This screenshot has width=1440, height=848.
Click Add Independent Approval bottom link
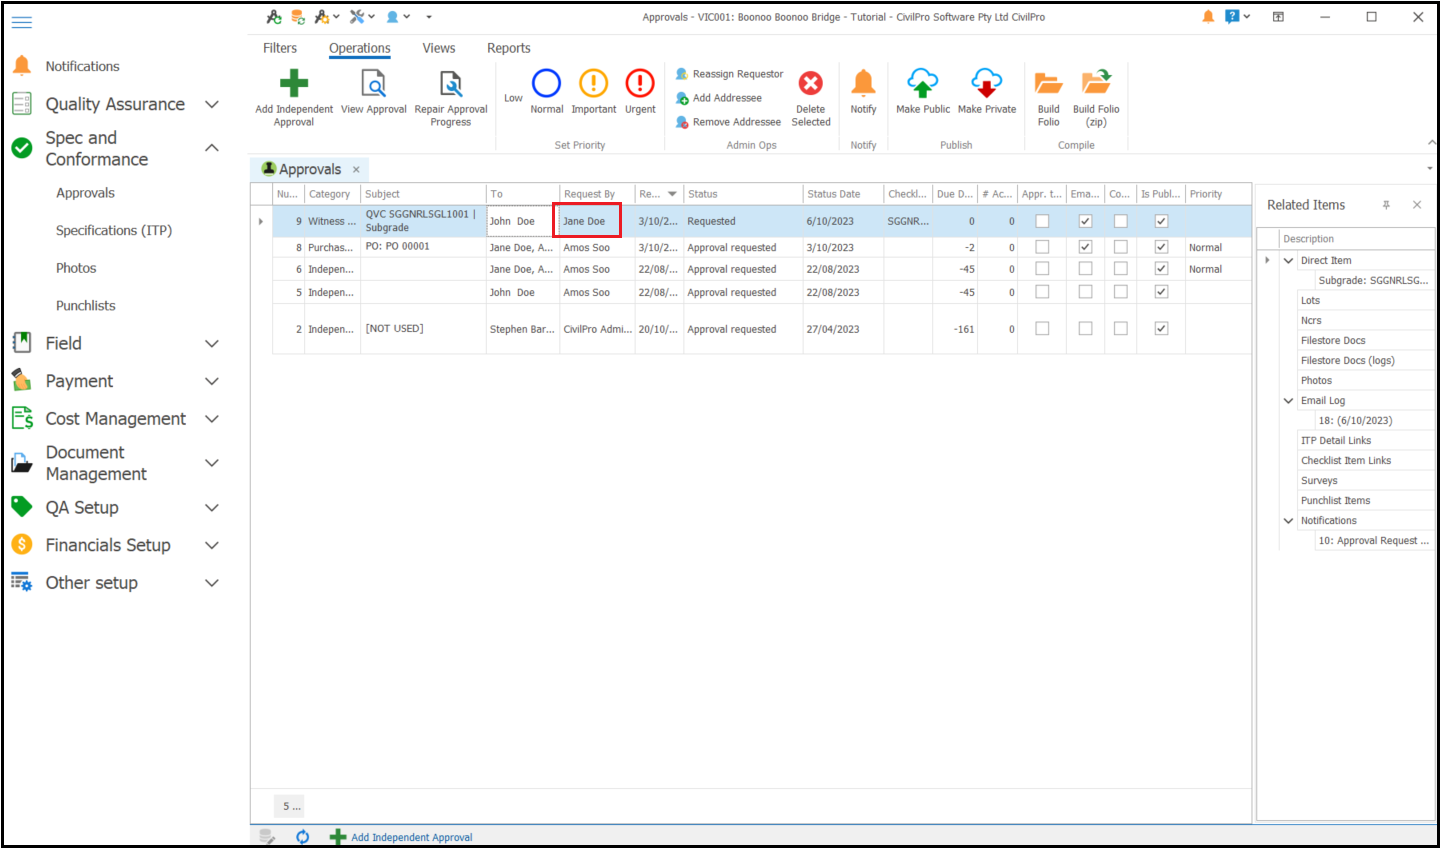401,837
